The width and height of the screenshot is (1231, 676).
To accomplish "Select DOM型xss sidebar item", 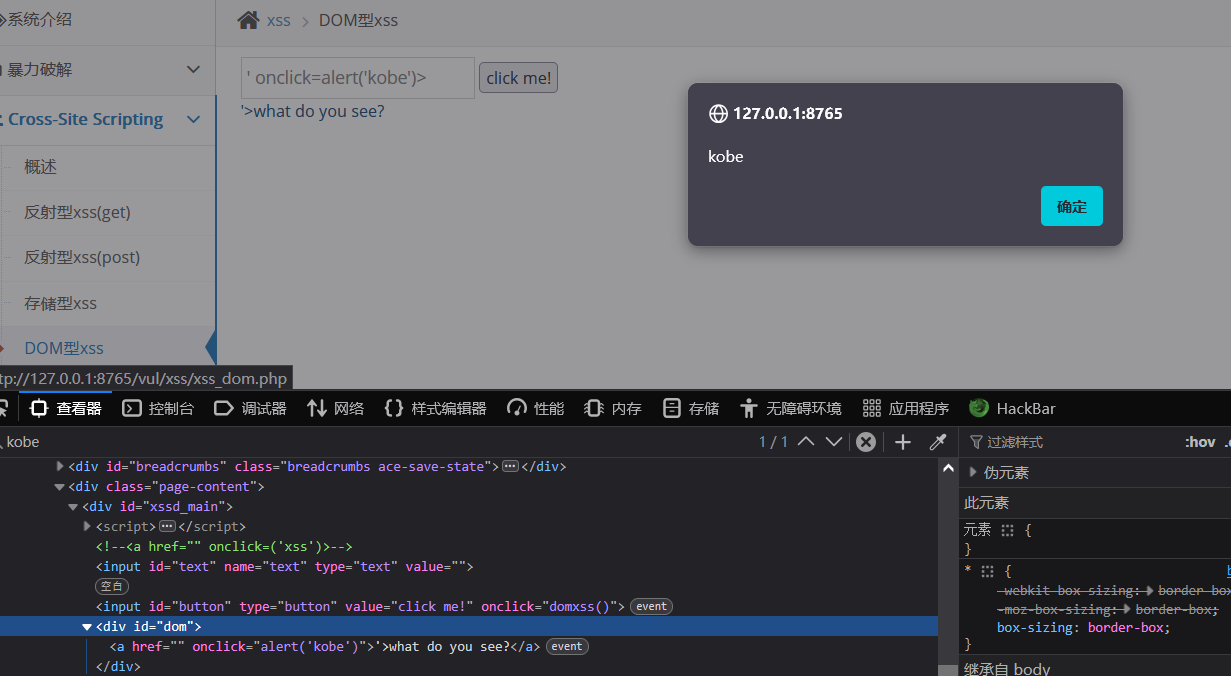I will coord(64,348).
